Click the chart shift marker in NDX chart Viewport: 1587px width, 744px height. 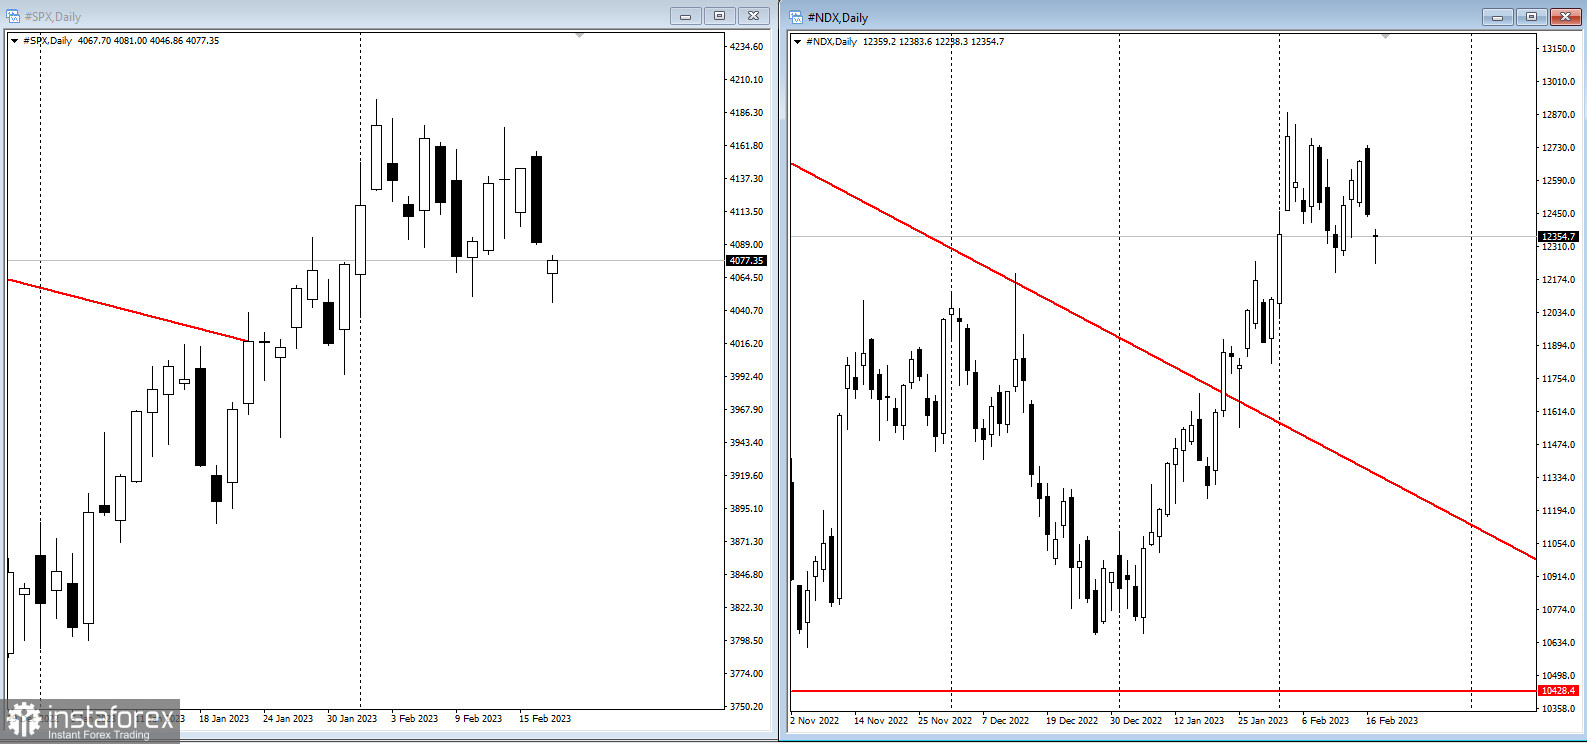click(x=1385, y=36)
